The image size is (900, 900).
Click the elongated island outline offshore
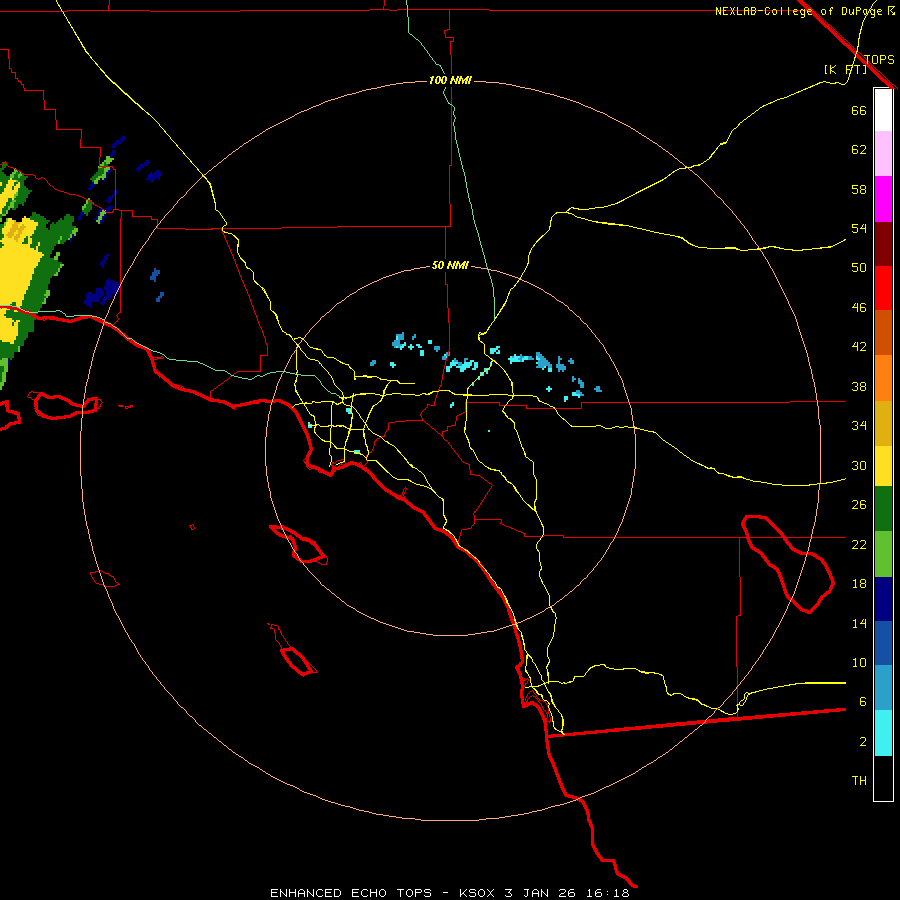[x=298, y=544]
